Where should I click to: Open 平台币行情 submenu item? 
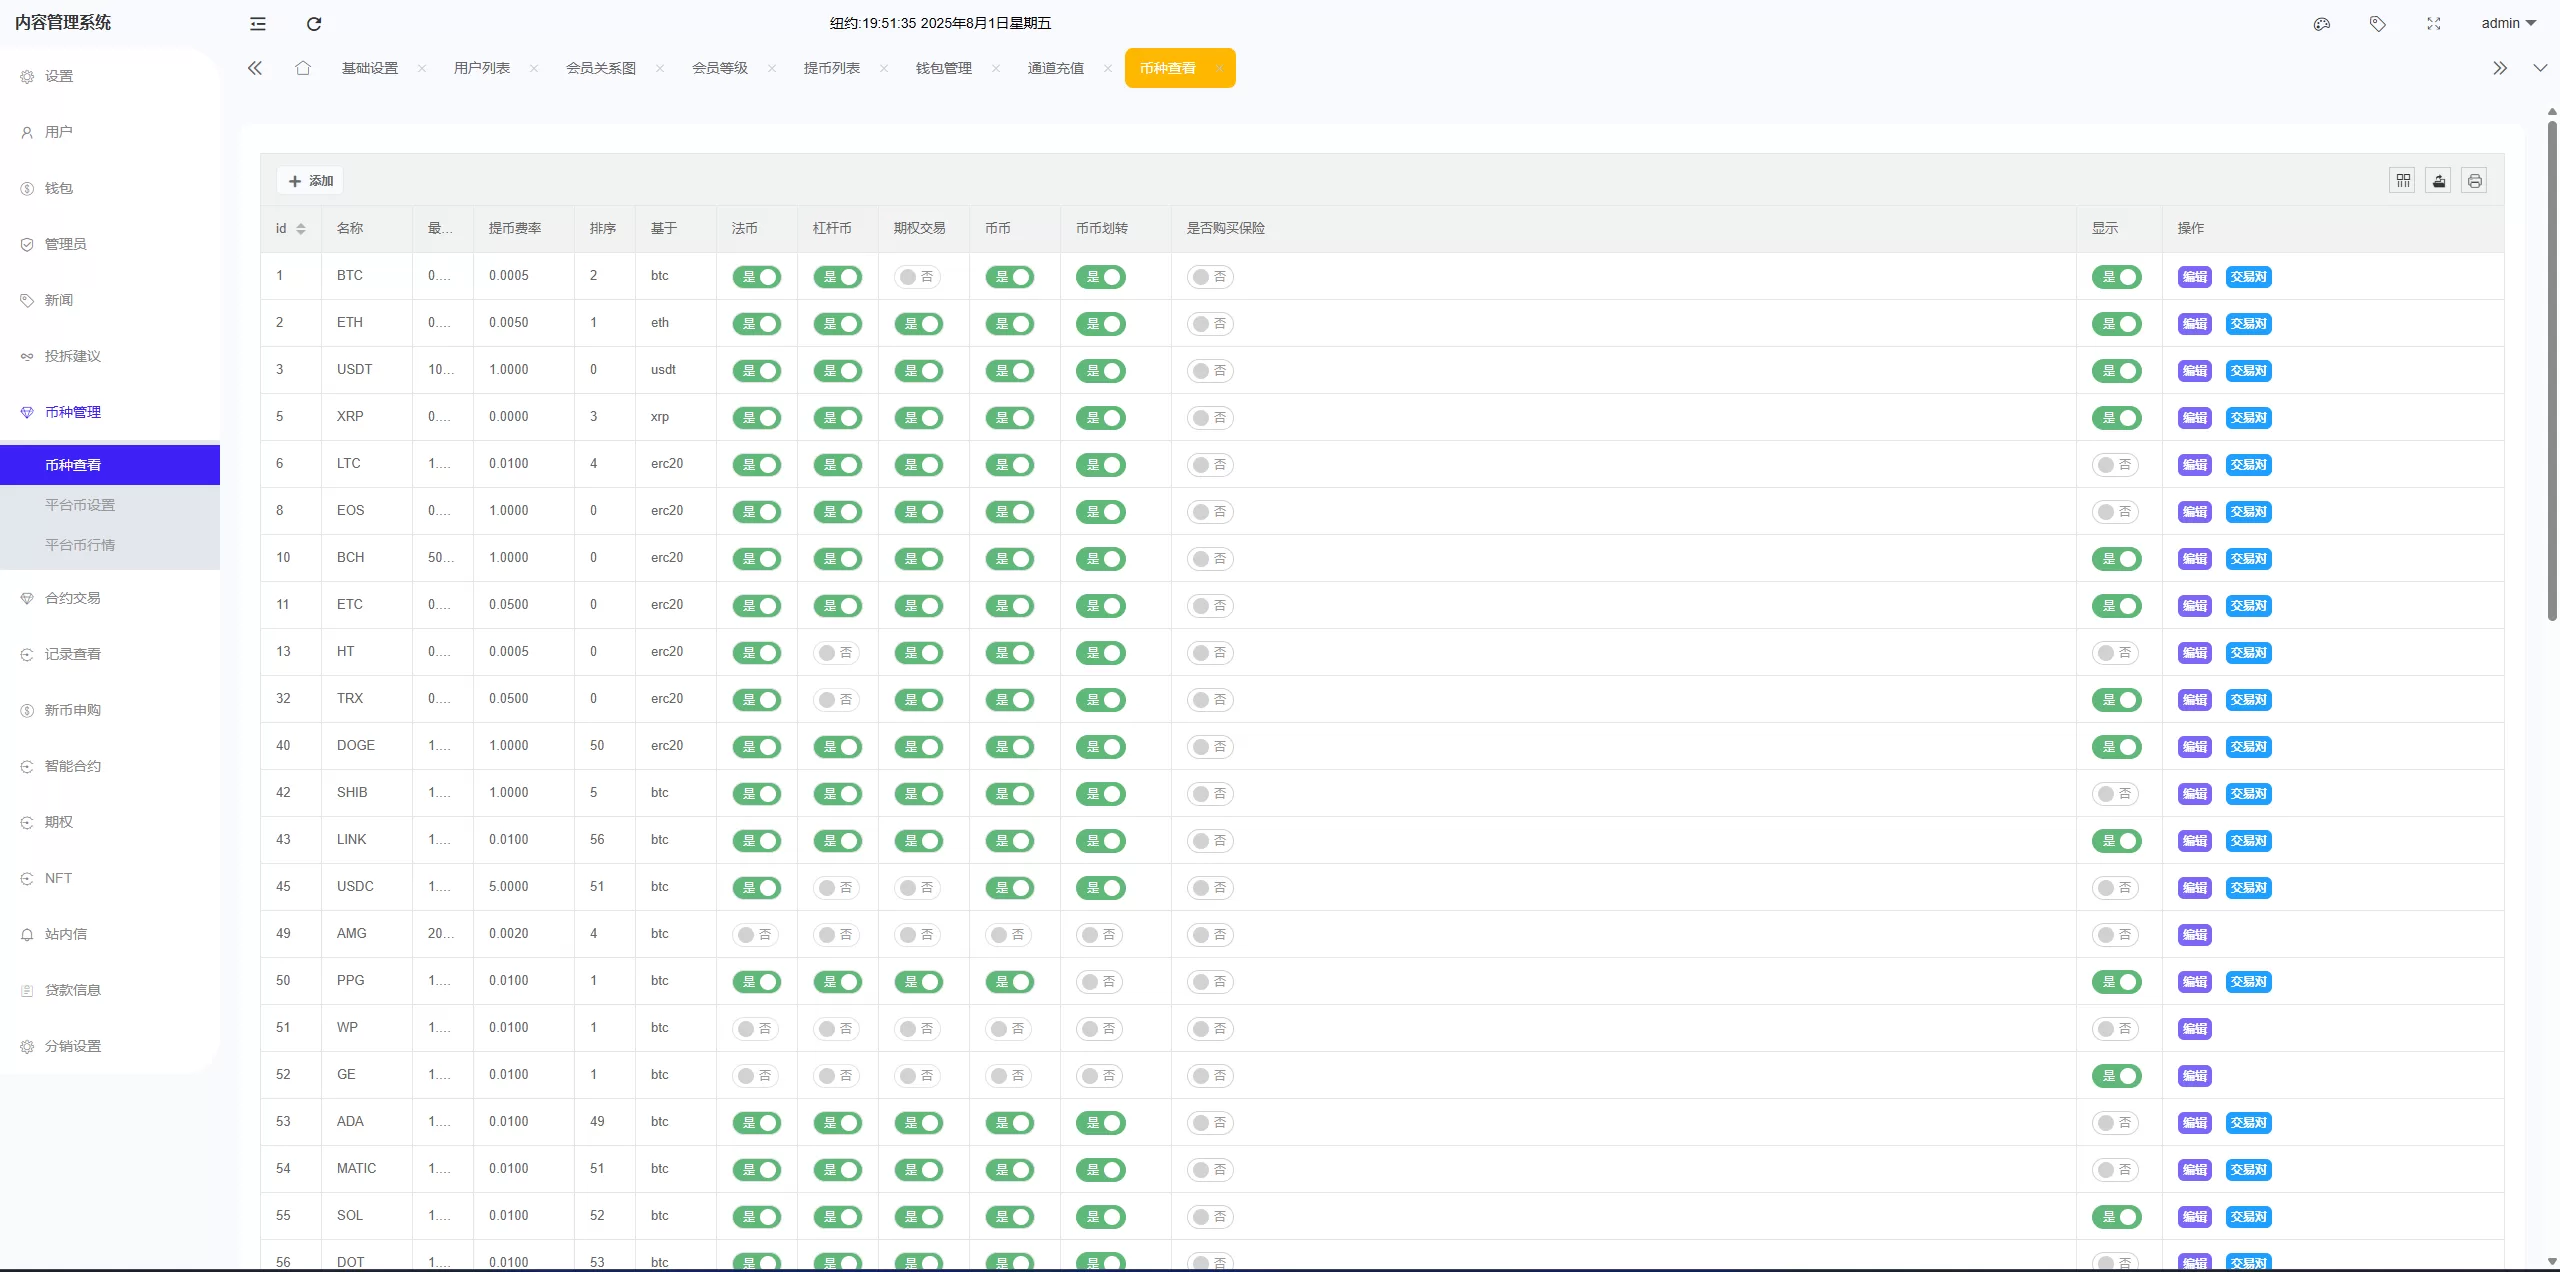[x=110, y=545]
